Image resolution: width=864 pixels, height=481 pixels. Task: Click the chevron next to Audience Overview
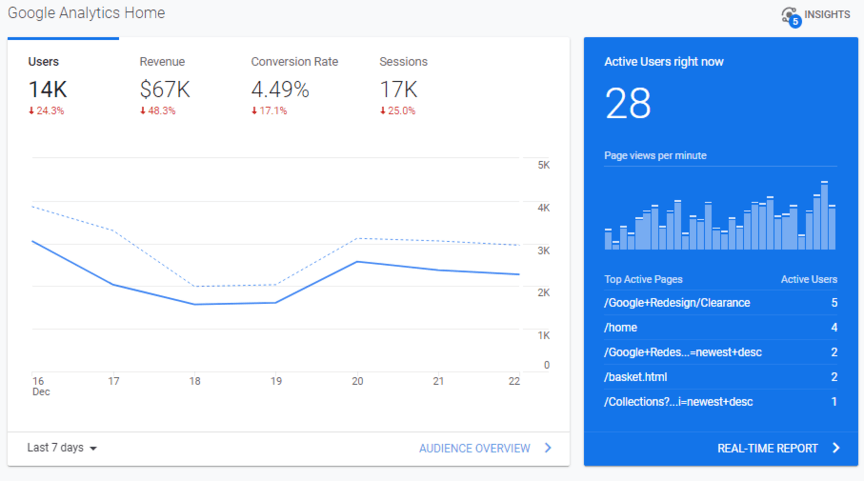tap(548, 448)
